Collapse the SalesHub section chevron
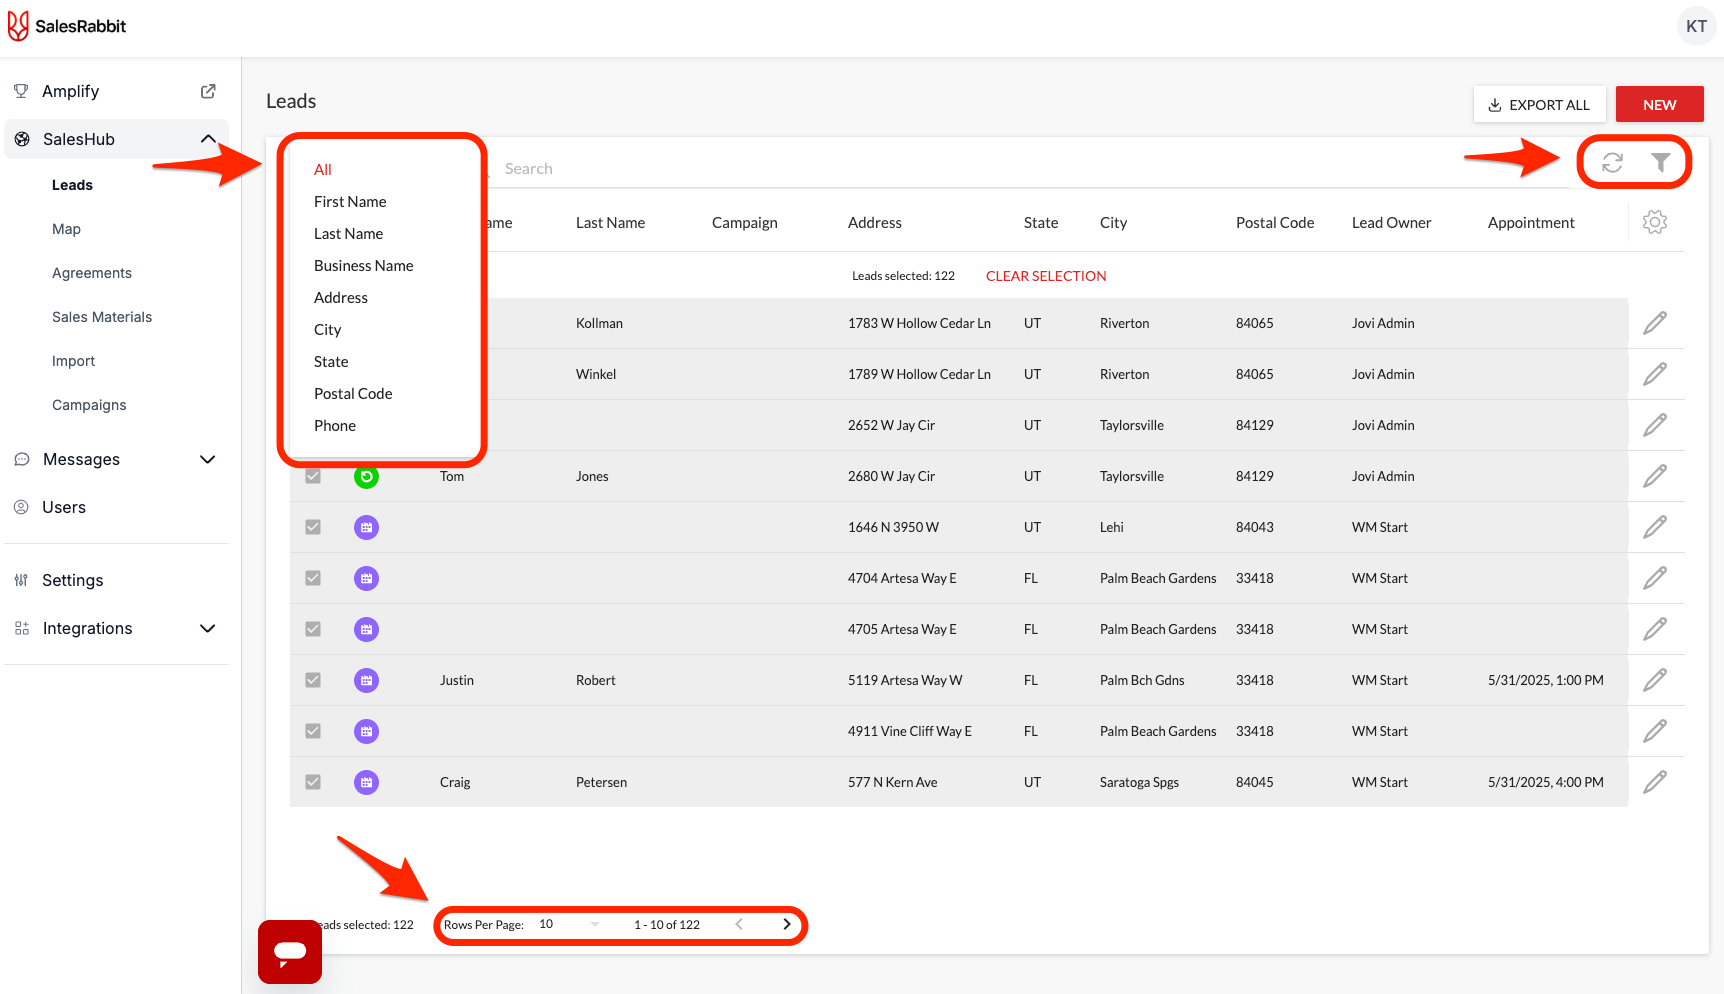 (208, 139)
